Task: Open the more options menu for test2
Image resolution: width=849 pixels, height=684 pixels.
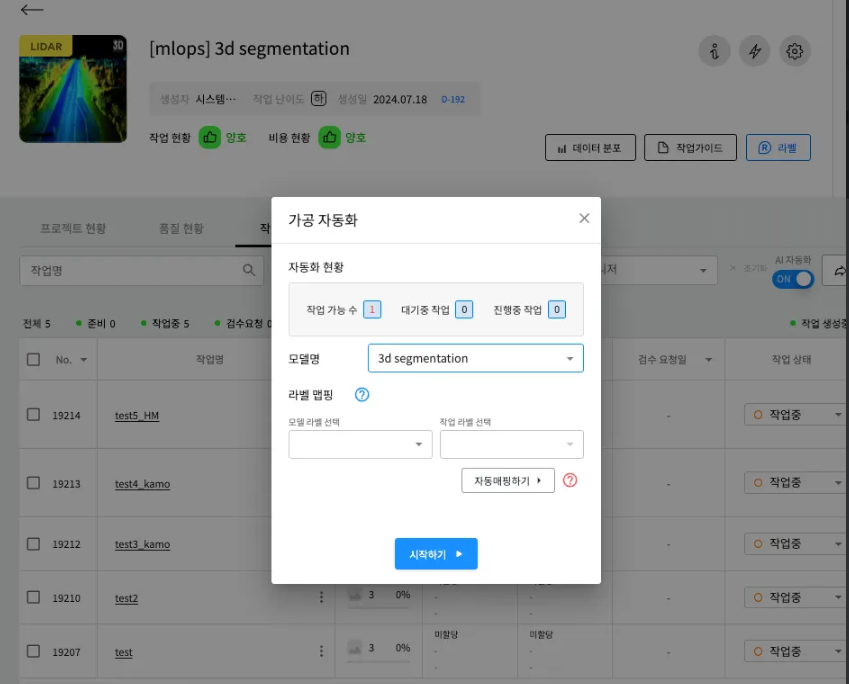Action: [x=321, y=597]
